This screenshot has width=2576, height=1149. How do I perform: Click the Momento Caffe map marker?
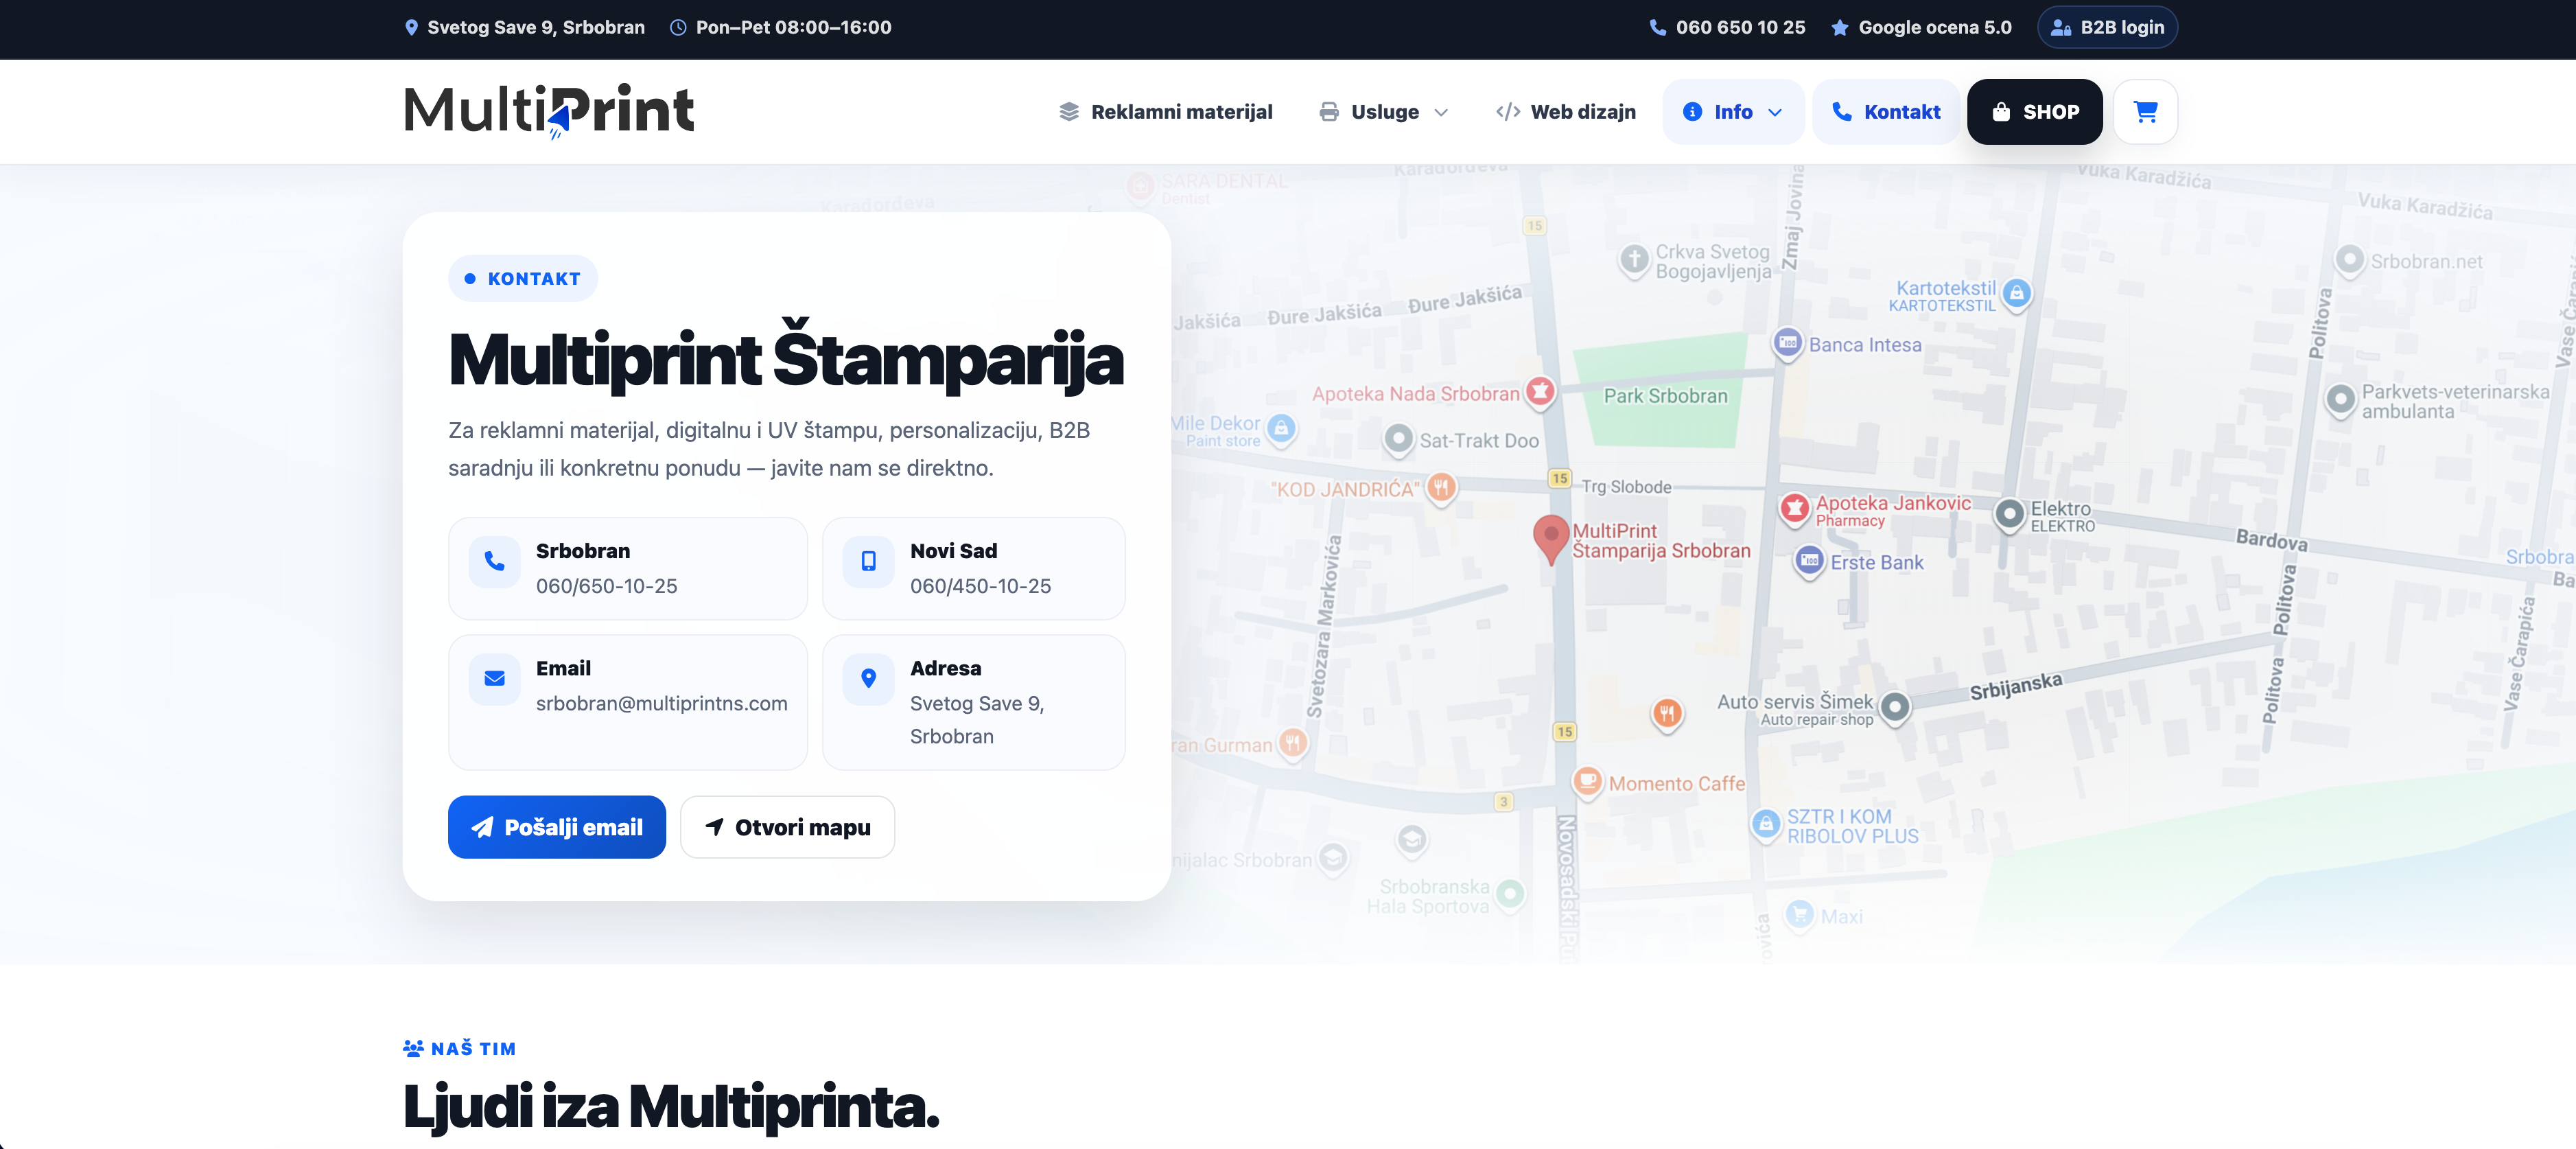tap(1588, 782)
